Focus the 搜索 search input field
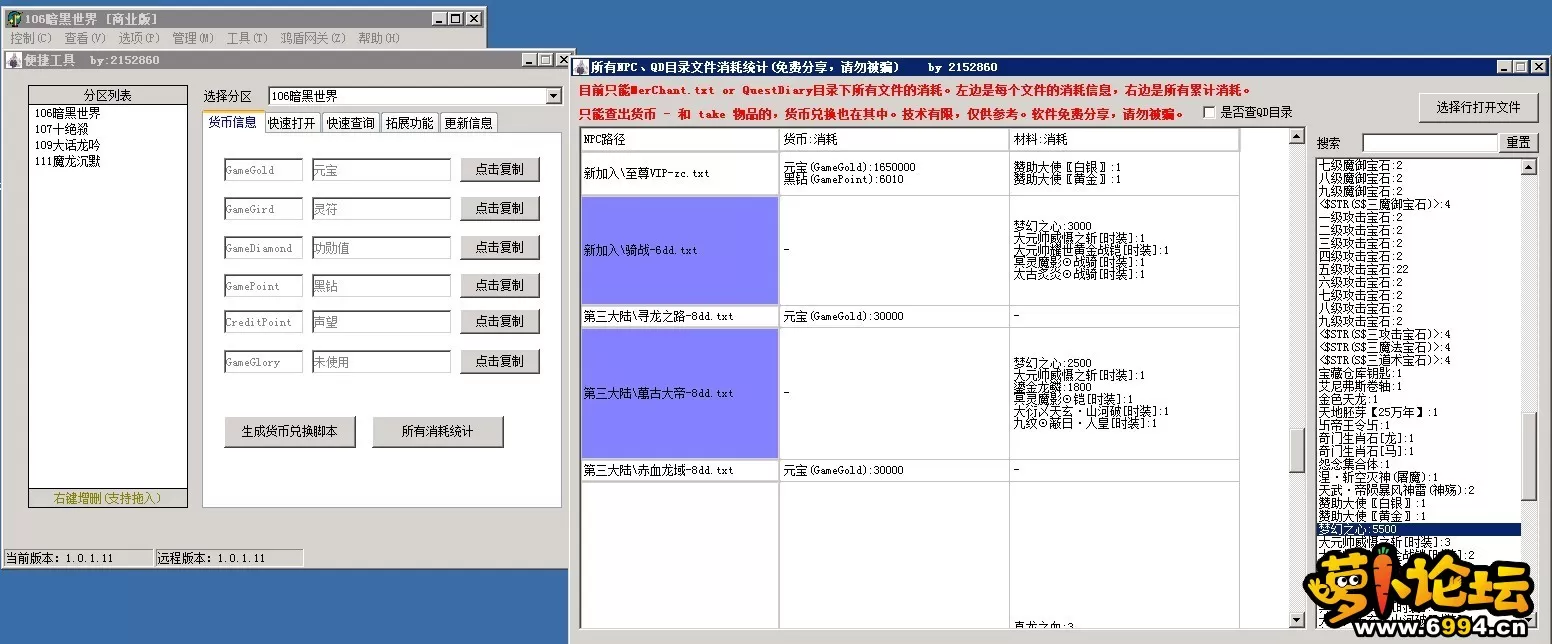 pos(1429,143)
